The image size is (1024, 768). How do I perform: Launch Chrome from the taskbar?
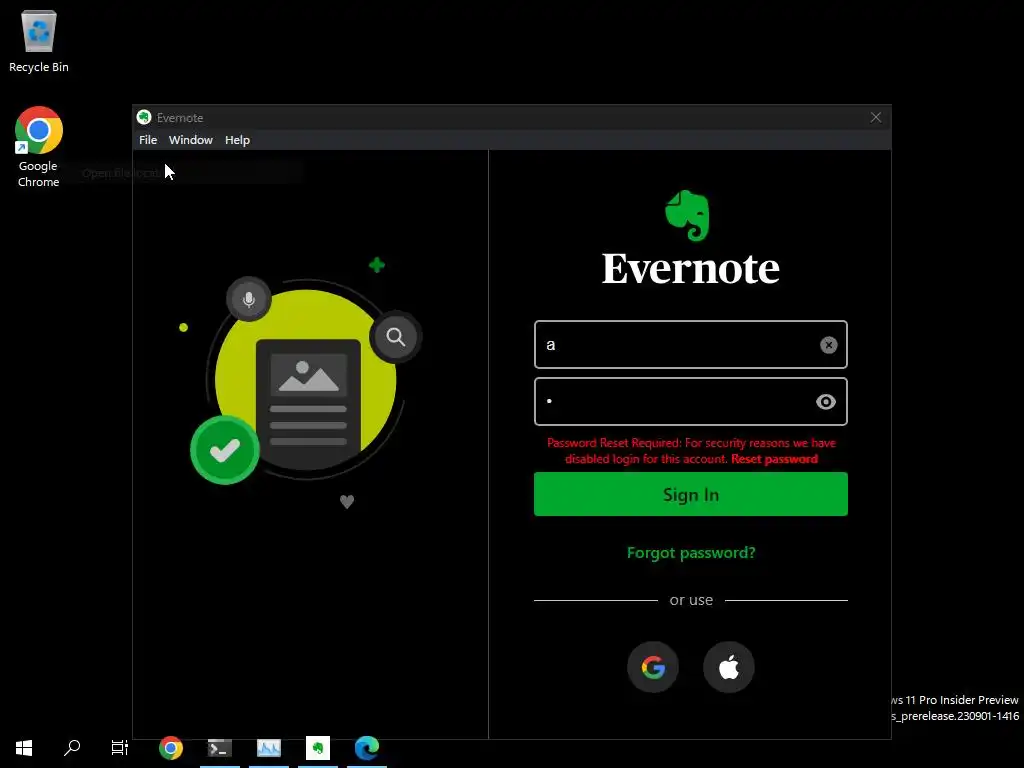[x=171, y=748]
